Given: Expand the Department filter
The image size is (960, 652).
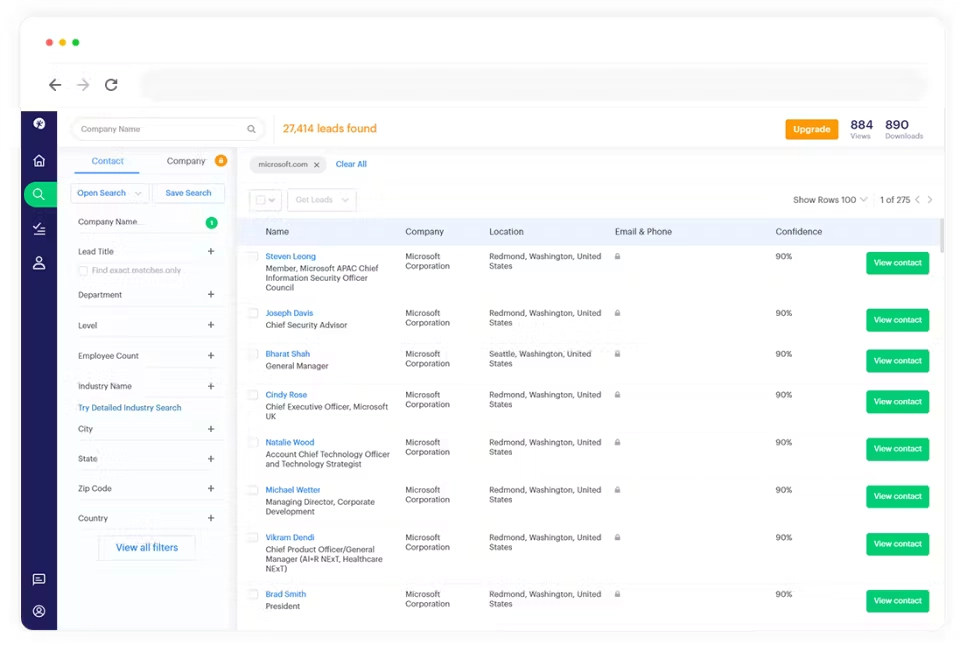Looking at the screenshot, I should [x=211, y=294].
